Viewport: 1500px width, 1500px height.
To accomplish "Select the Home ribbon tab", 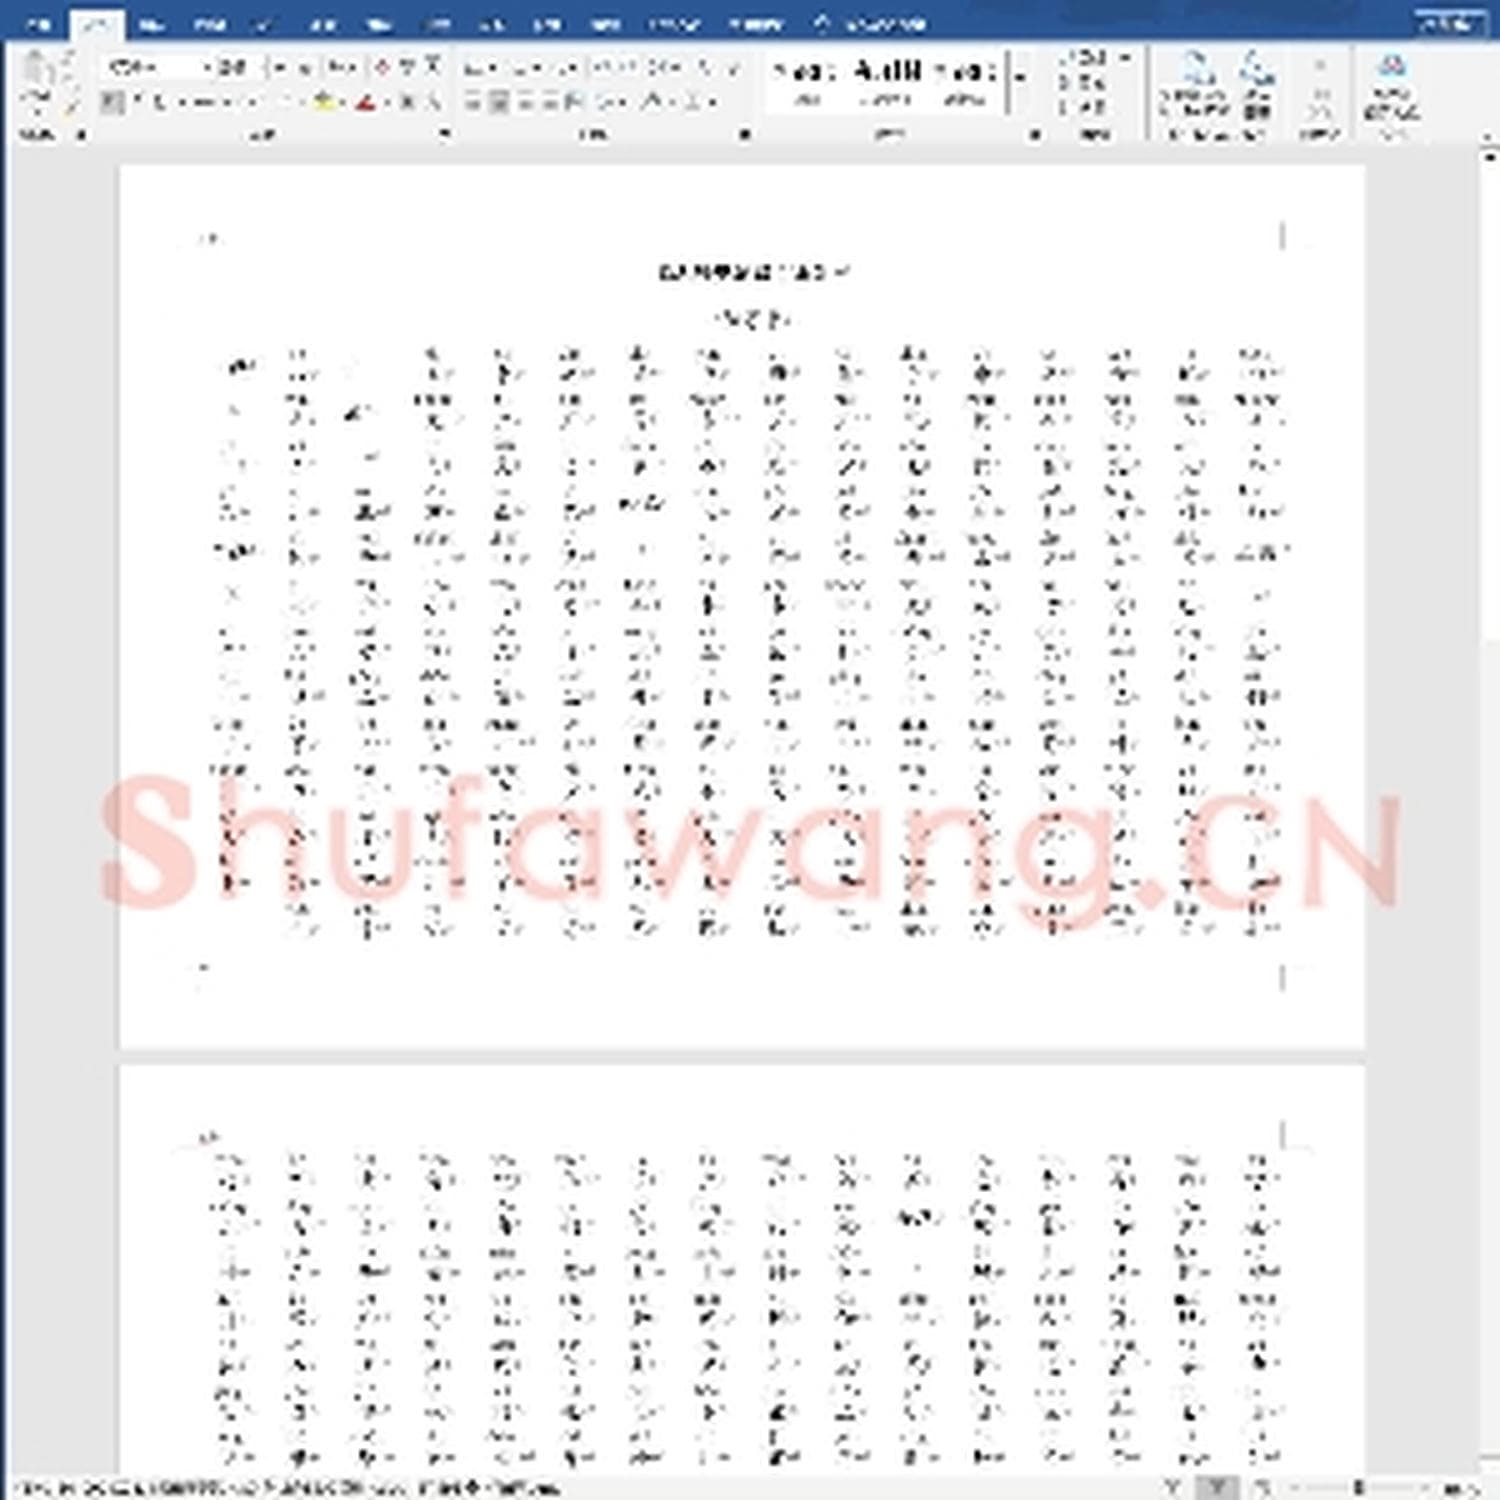I will pyautogui.click(x=96, y=24).
